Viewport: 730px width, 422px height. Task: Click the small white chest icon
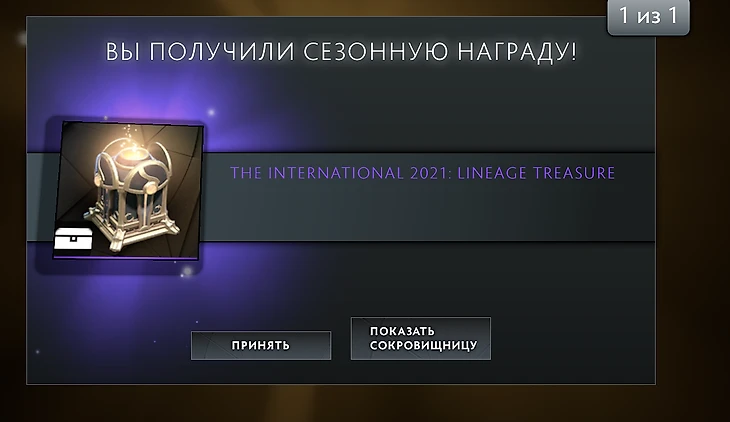[x=73, y=239]
